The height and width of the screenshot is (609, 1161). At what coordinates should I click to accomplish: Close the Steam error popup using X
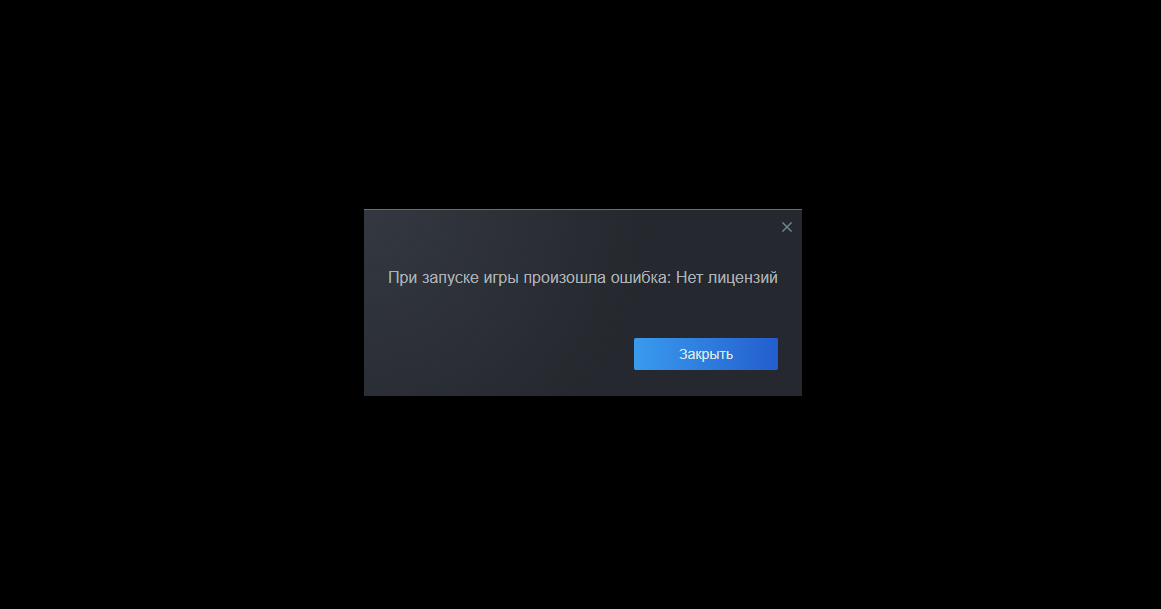(x=787, y=227)
